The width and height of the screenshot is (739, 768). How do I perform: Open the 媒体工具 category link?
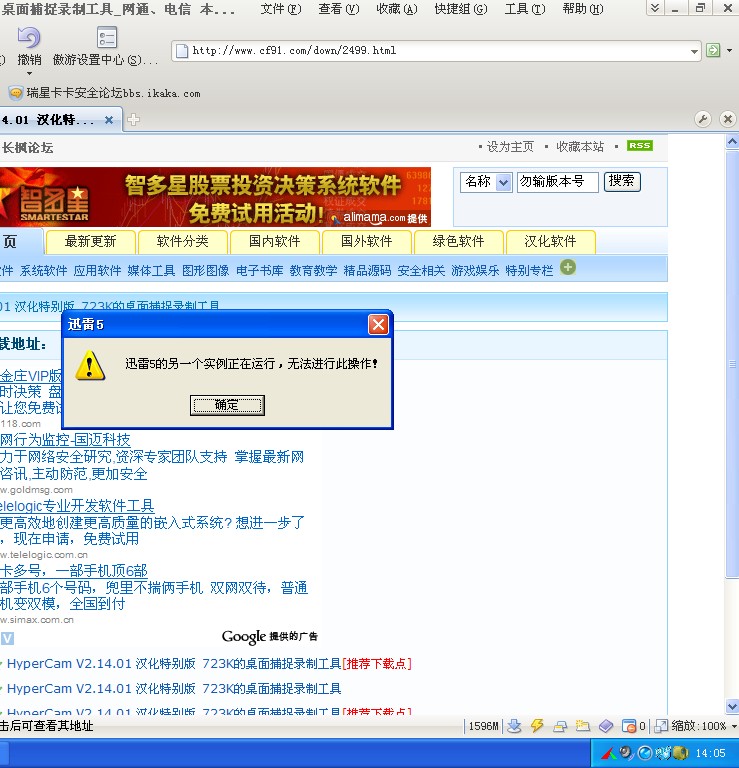[151, 270]
